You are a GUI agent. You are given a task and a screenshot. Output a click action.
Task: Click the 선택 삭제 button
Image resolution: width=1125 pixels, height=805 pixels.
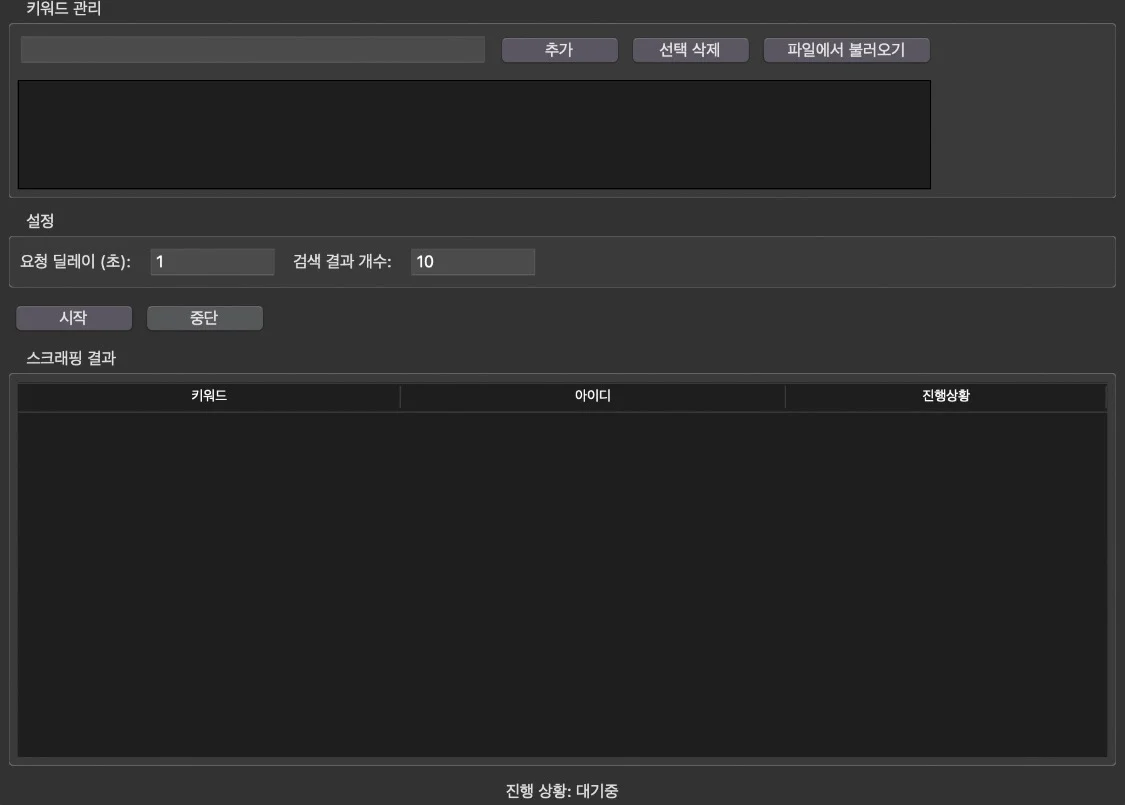pyautogui.click(x=690, y=50)
